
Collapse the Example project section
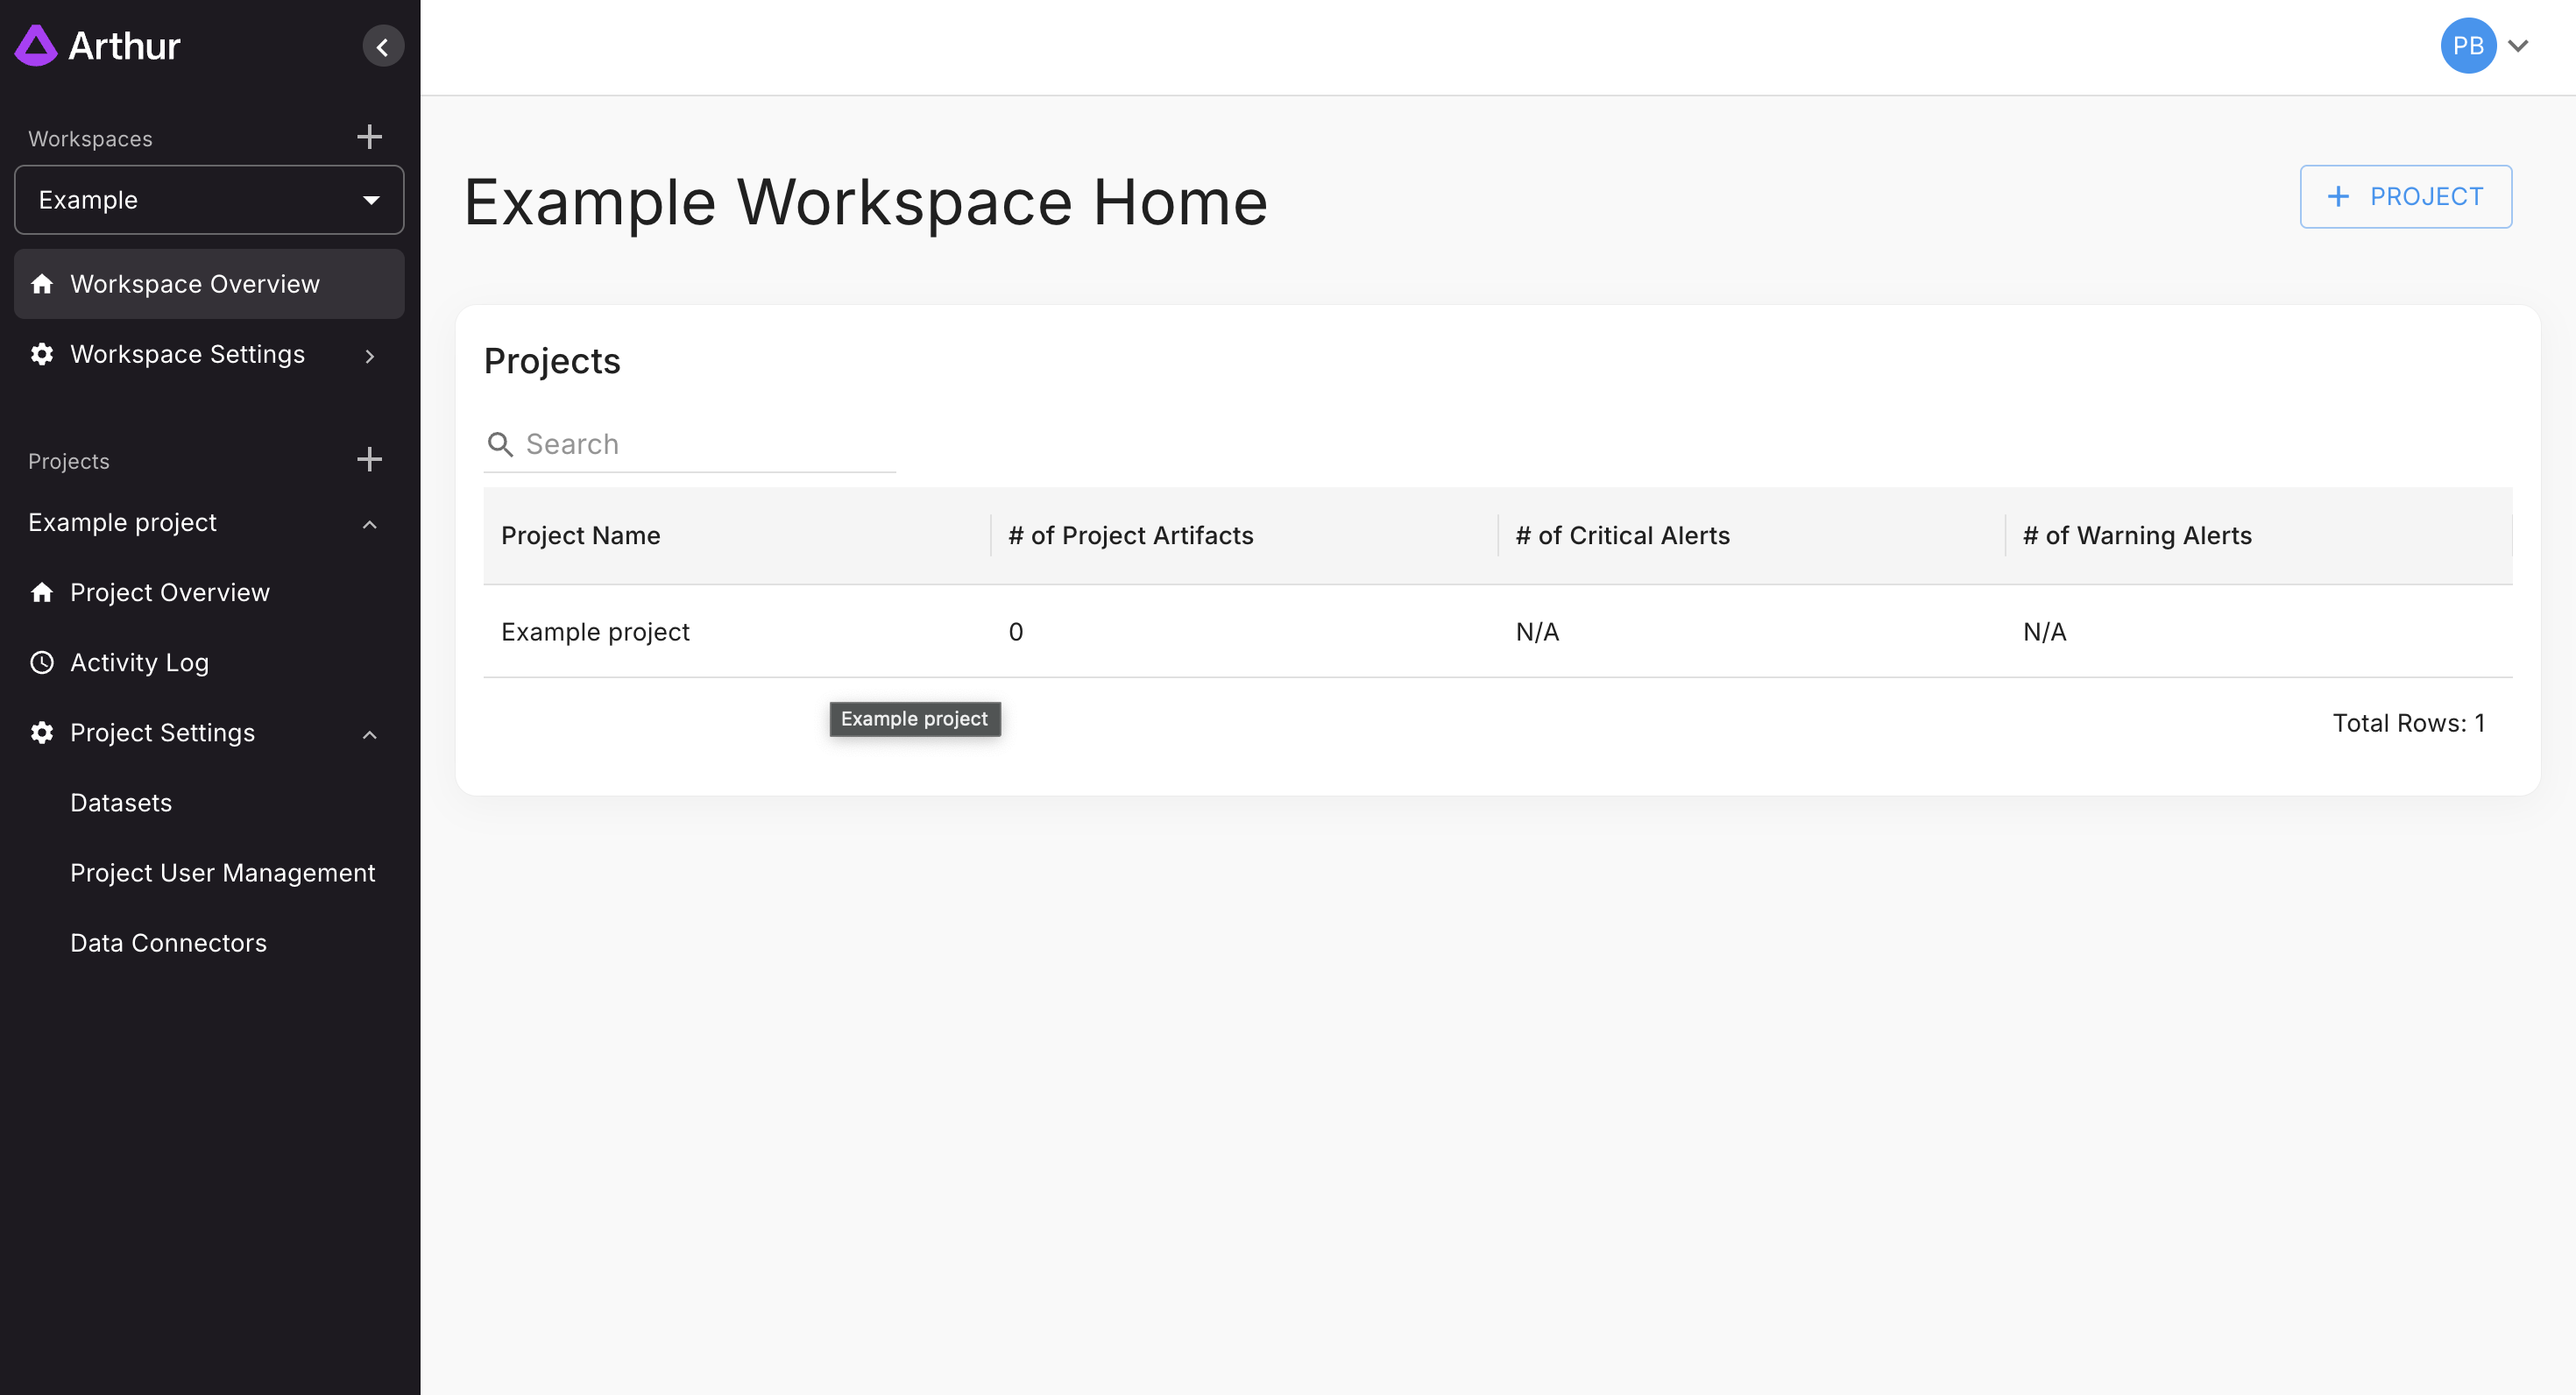[x=369, y=524]
